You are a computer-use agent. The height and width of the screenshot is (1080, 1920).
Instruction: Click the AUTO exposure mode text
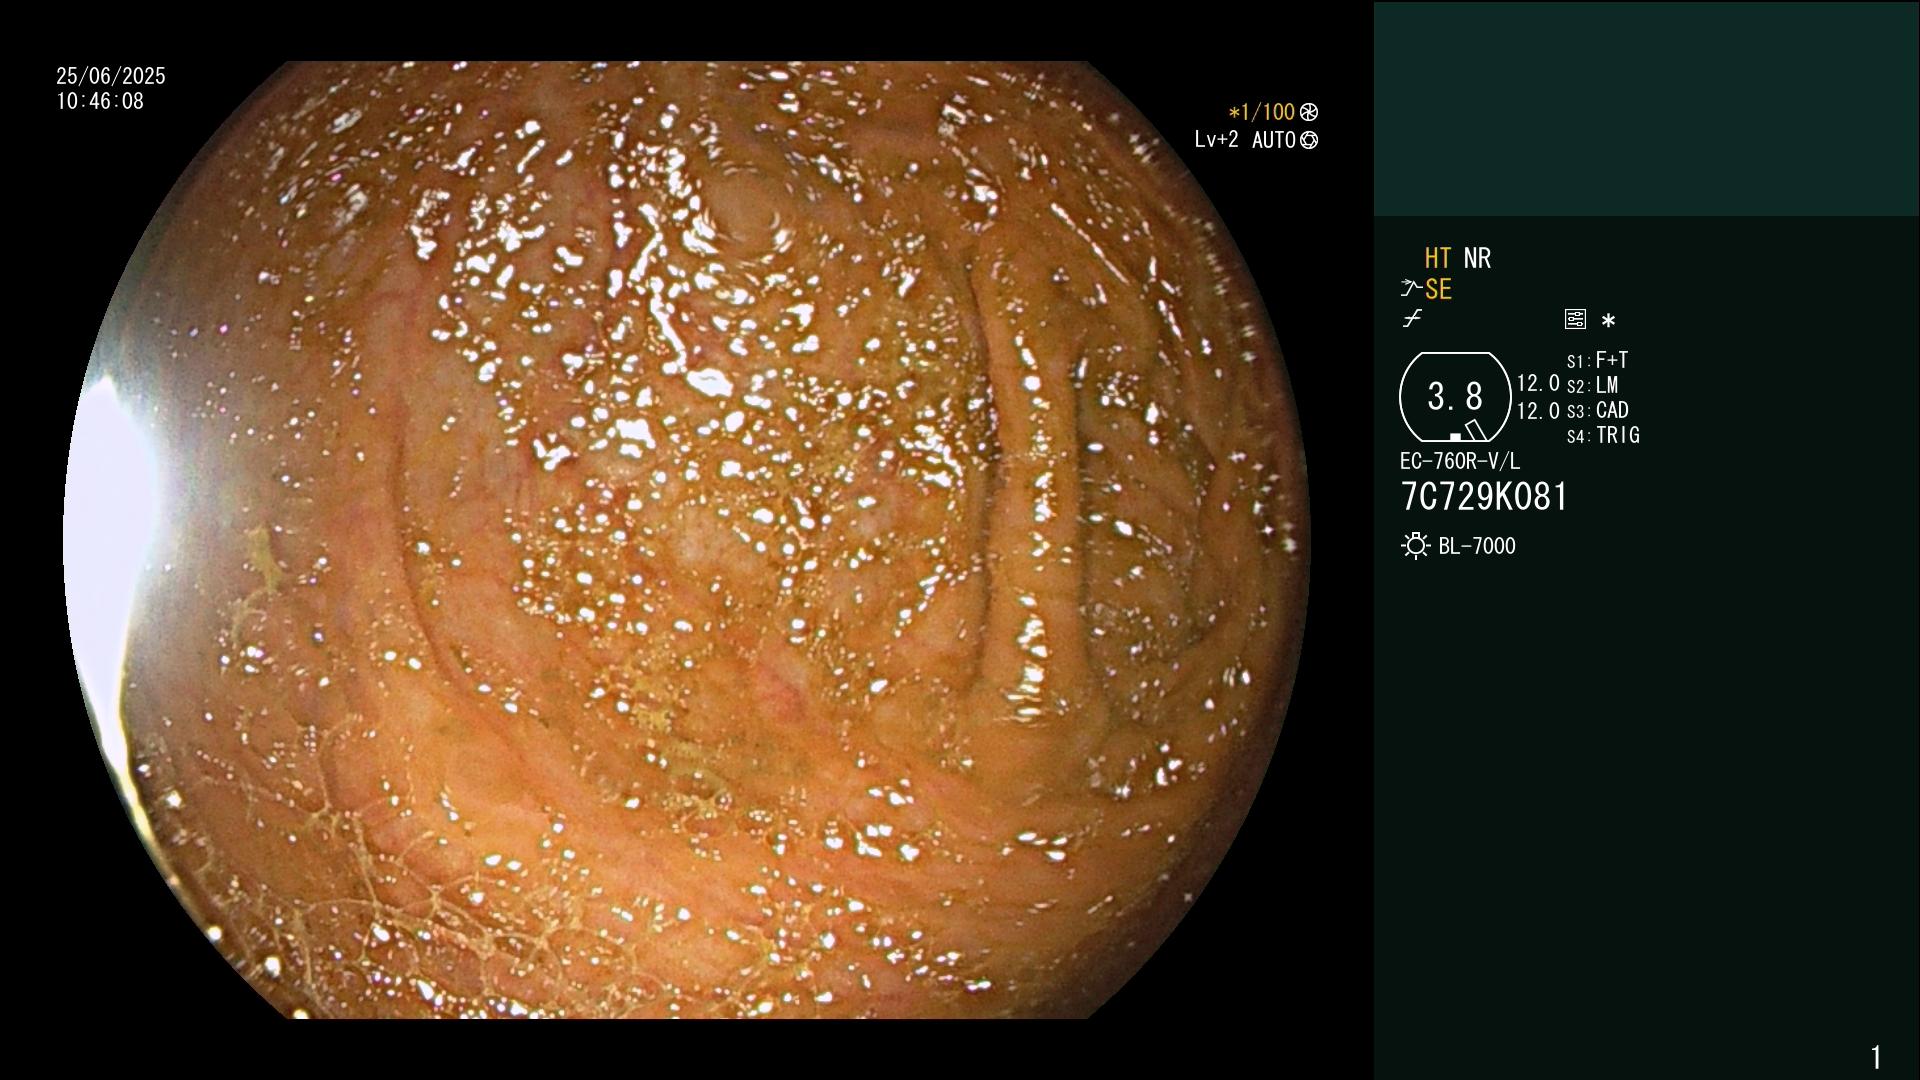(x=1273, y=140)
